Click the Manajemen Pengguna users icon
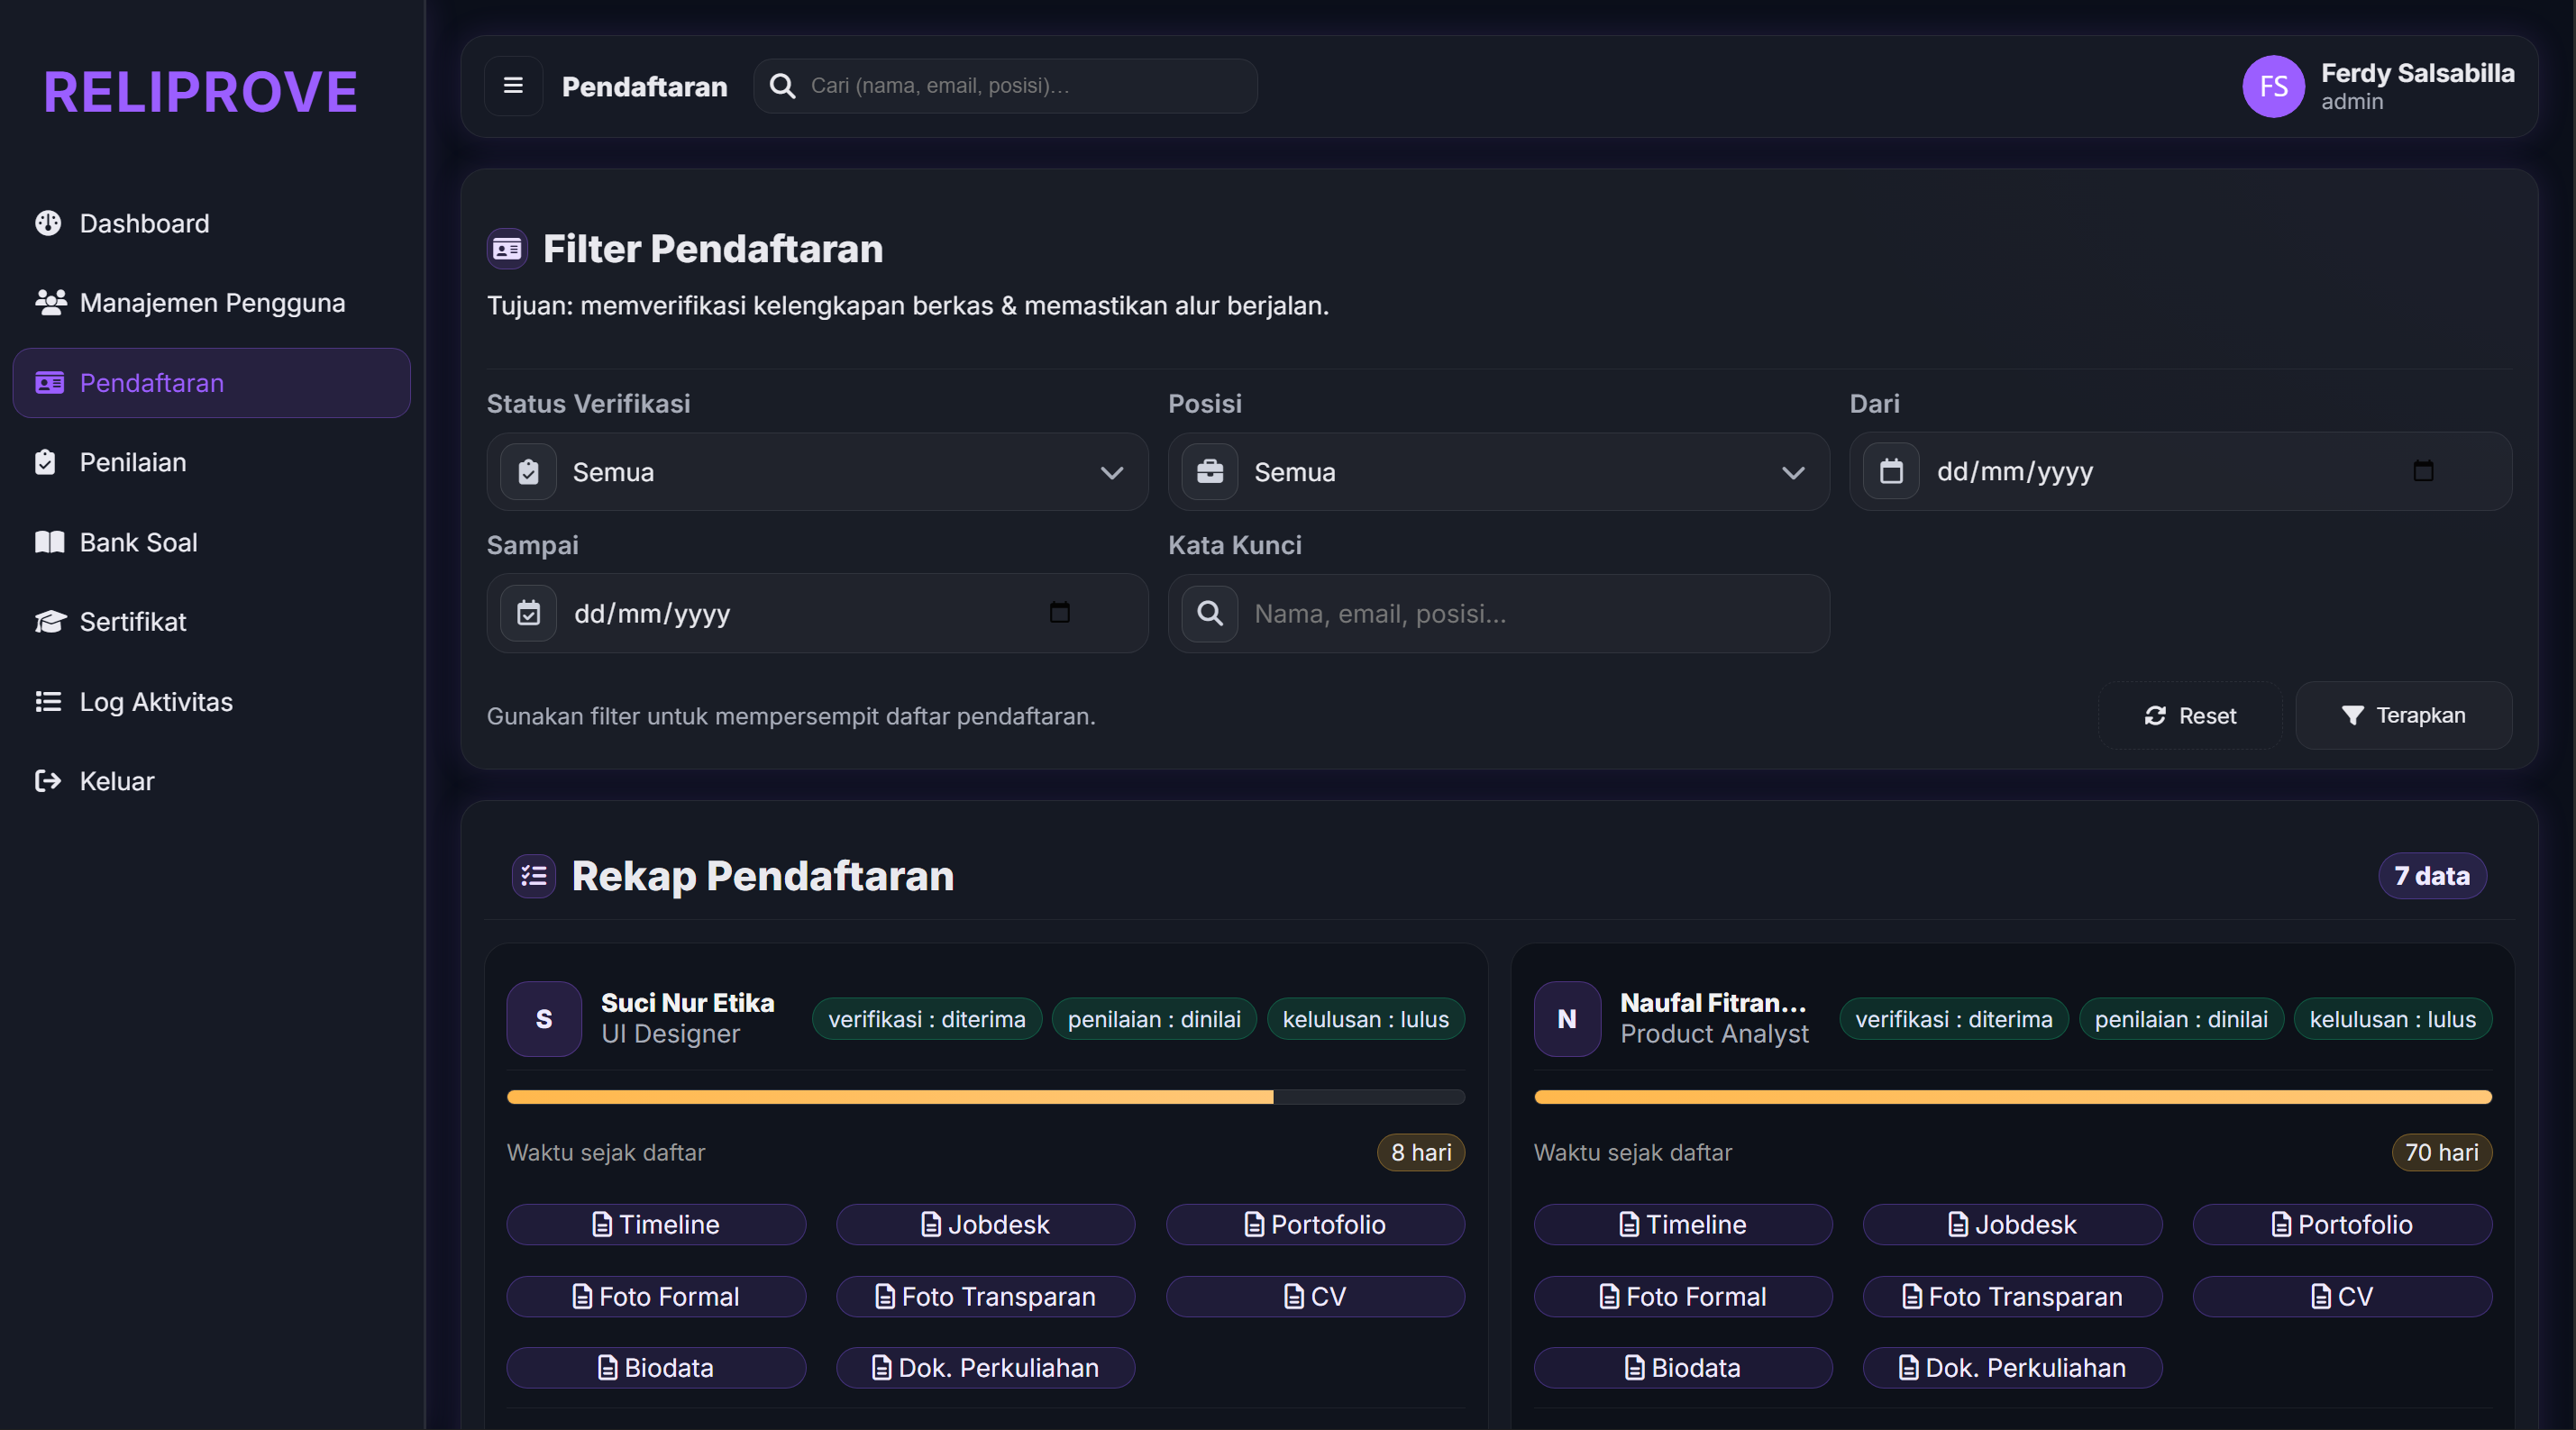The image size is (2576, 1430). click(x=50, y=302)
